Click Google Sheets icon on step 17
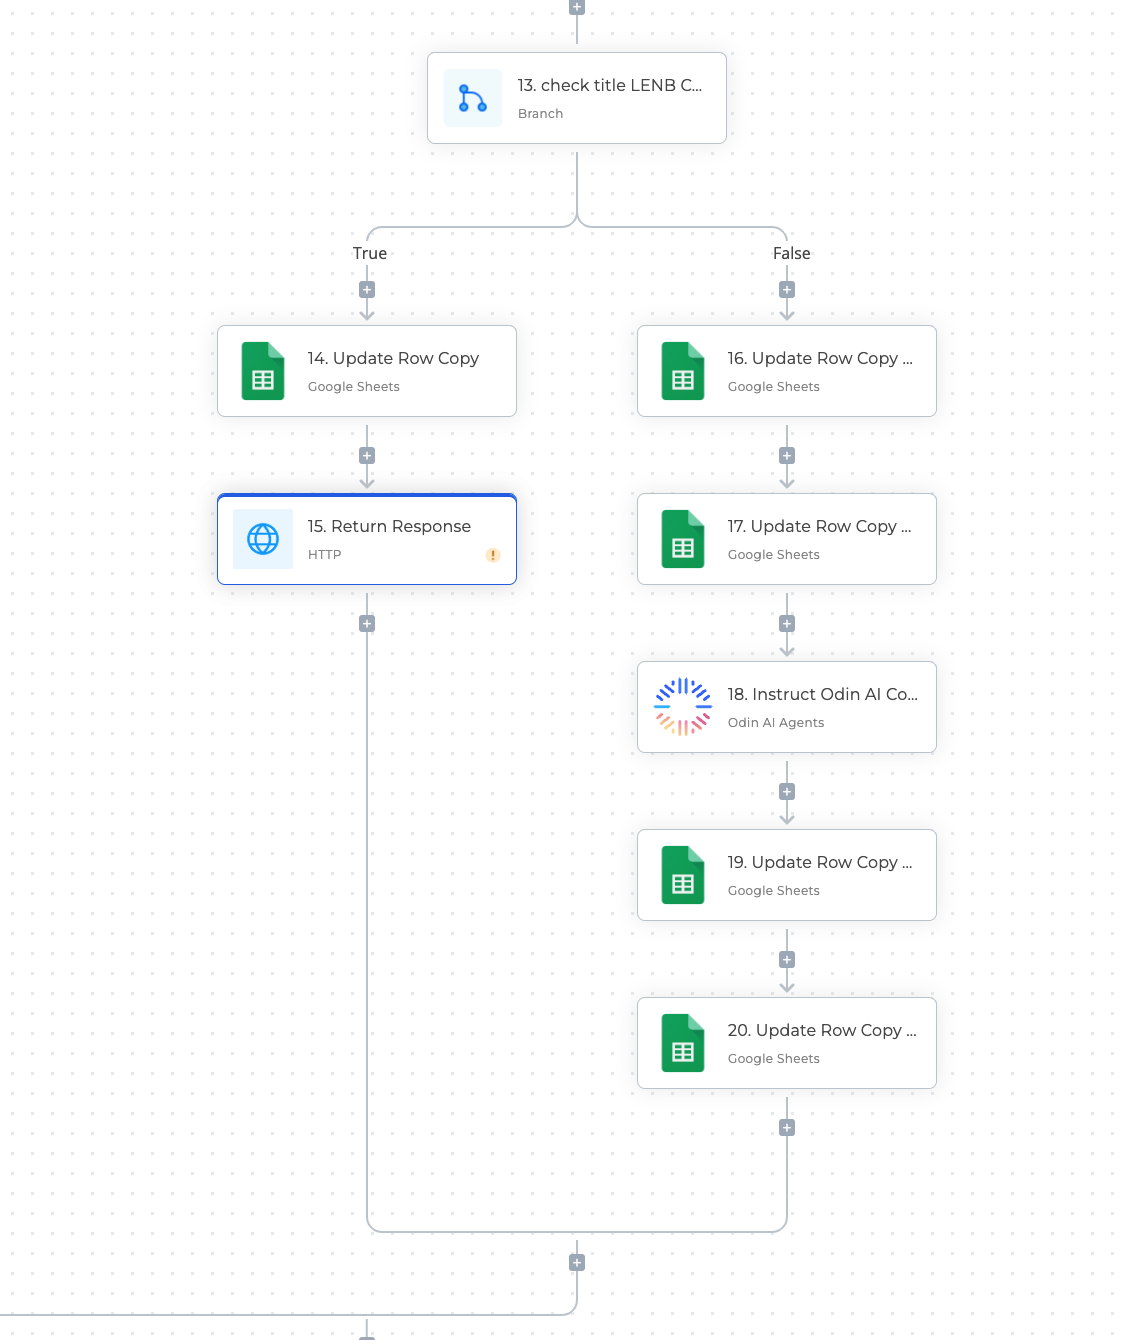The image size is (1130, 1340). click(x=683, y=539)
